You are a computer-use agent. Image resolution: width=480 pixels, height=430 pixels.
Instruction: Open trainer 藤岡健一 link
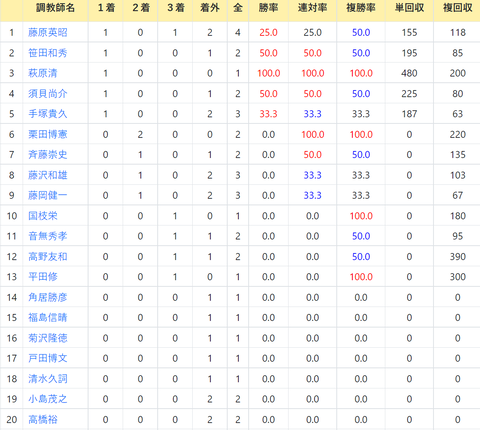(48, 195)
